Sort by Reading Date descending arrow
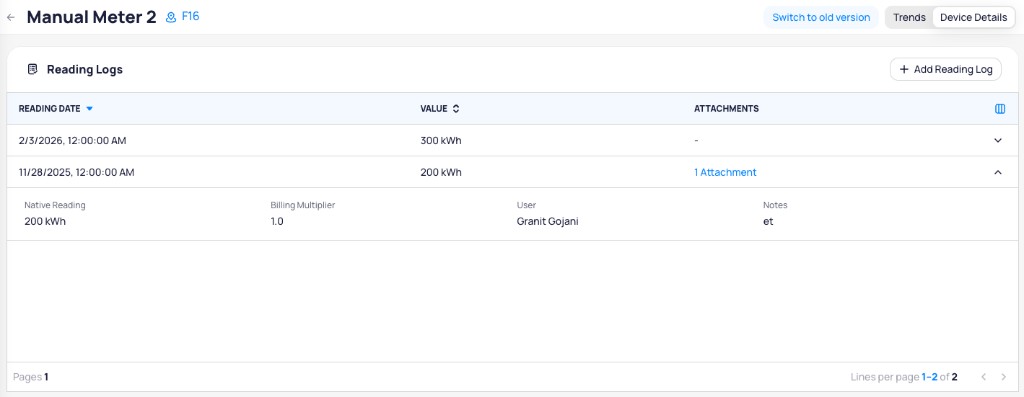 [x=89, y=109]
